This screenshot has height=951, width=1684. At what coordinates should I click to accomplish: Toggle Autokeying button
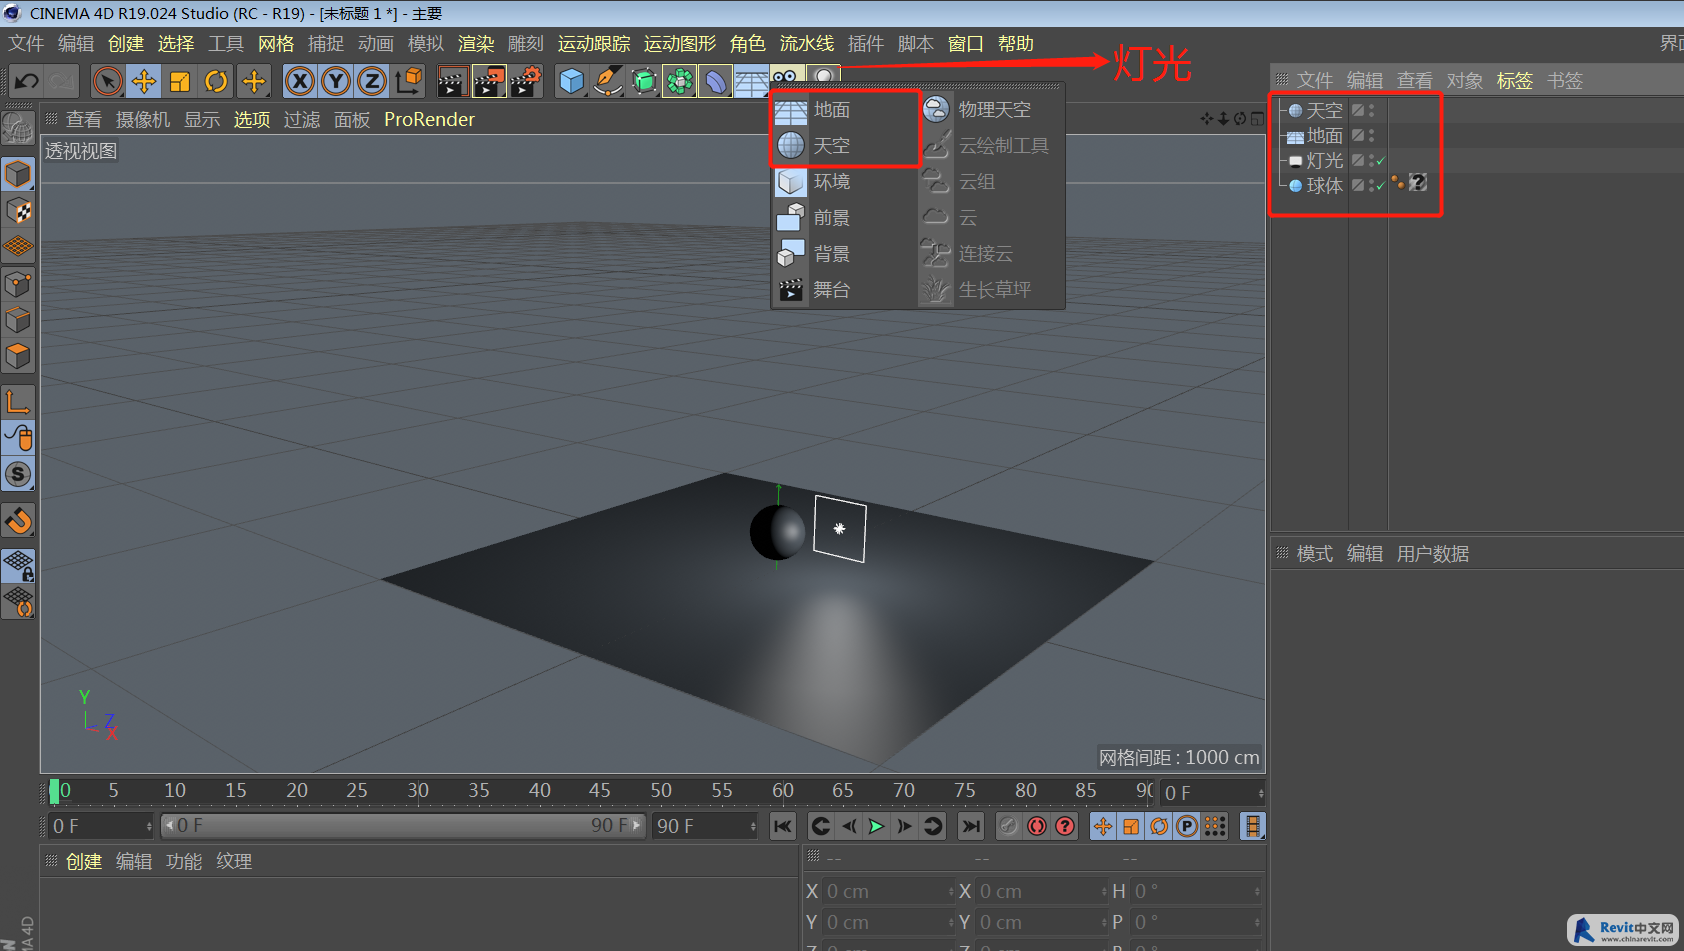pyautogui.click(x=1037, y=826)
